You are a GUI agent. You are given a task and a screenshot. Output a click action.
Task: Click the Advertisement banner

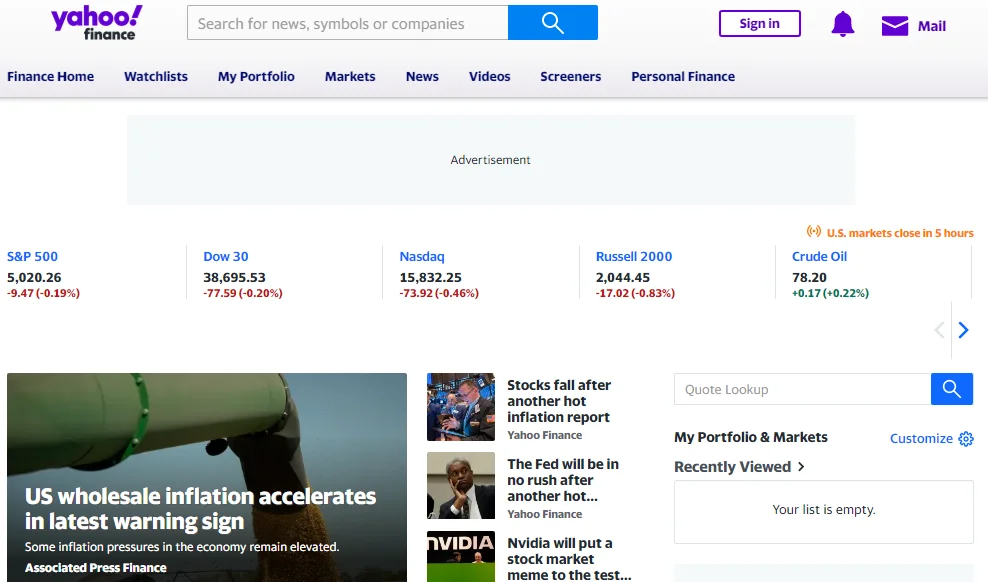491,160
